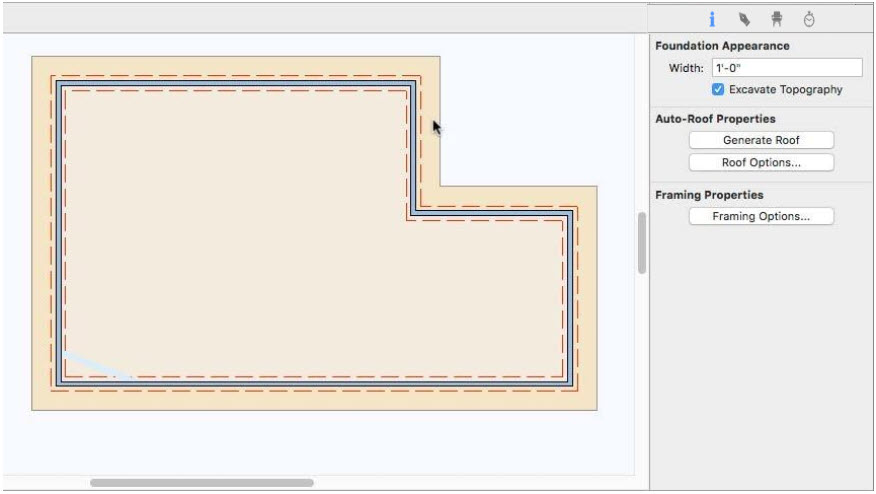
Task: Switch to the pen nib inspector icon
Action: 744,20
